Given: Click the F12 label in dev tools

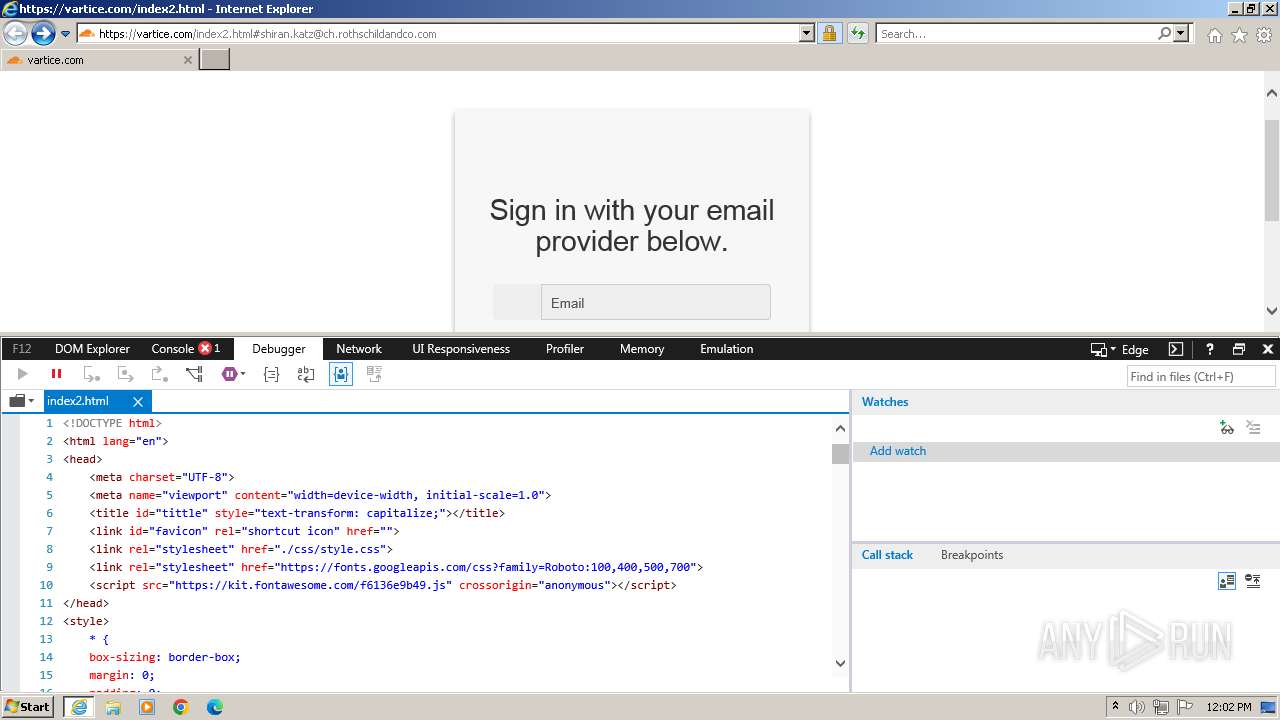Looking at the screenshot, I should [22, 349].
